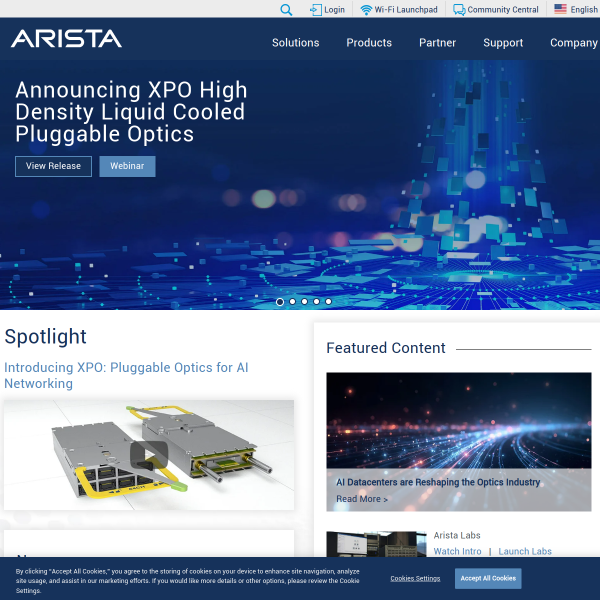The height and width of the screenshot is (600, 600).
Task: Open Community Central link
Action: 503,10
